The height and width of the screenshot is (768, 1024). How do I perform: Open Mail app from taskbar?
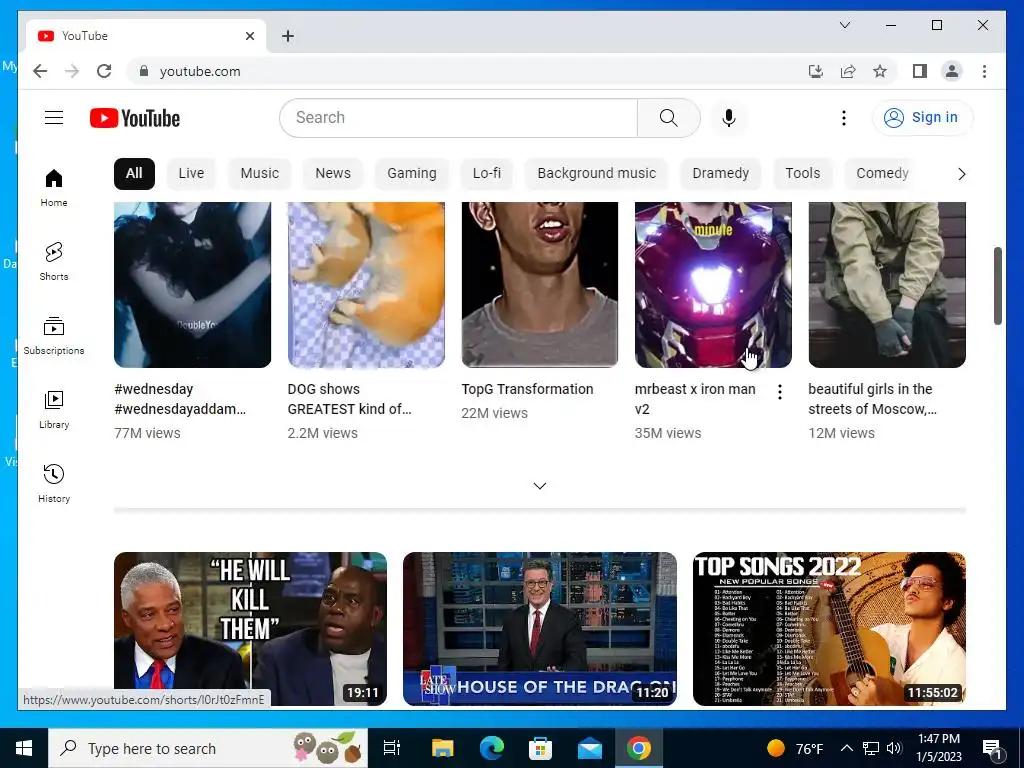[590, 748]
